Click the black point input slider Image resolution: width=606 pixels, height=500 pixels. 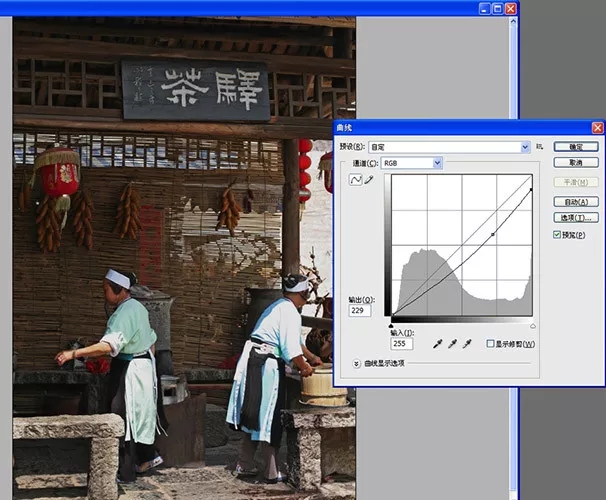[391, 326]
